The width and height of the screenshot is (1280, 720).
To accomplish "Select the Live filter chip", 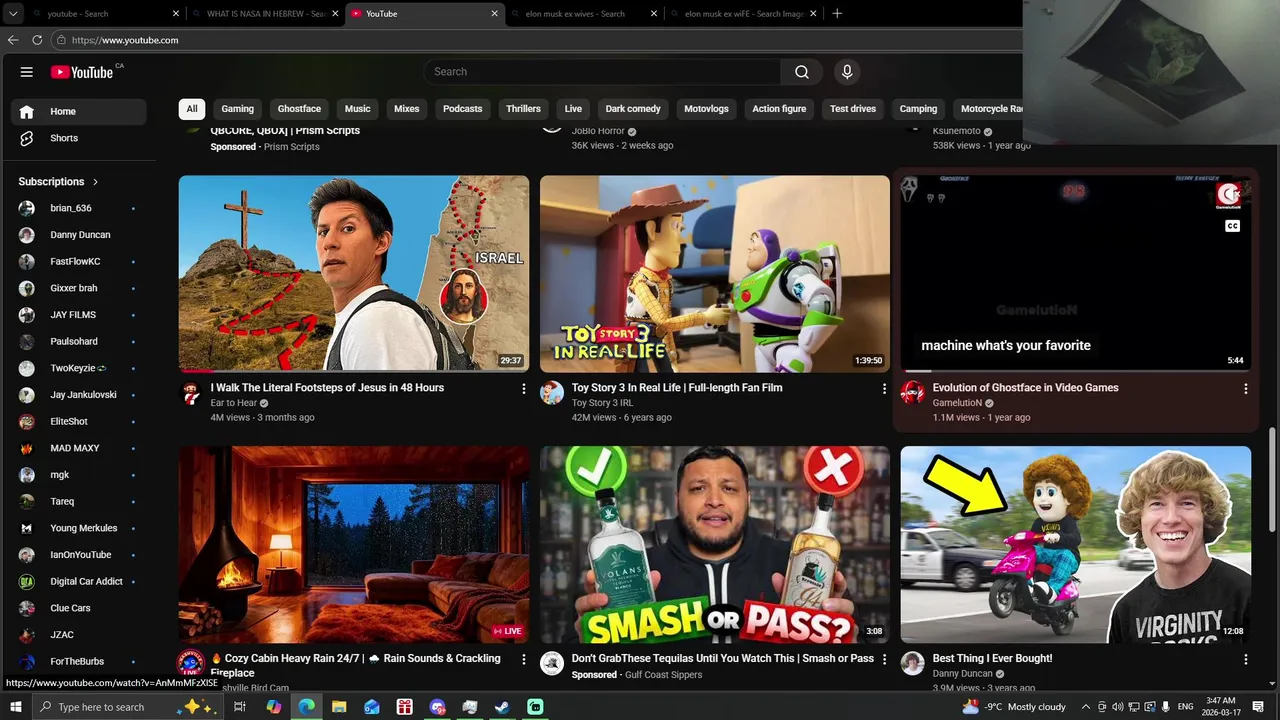I will (573, 109).
